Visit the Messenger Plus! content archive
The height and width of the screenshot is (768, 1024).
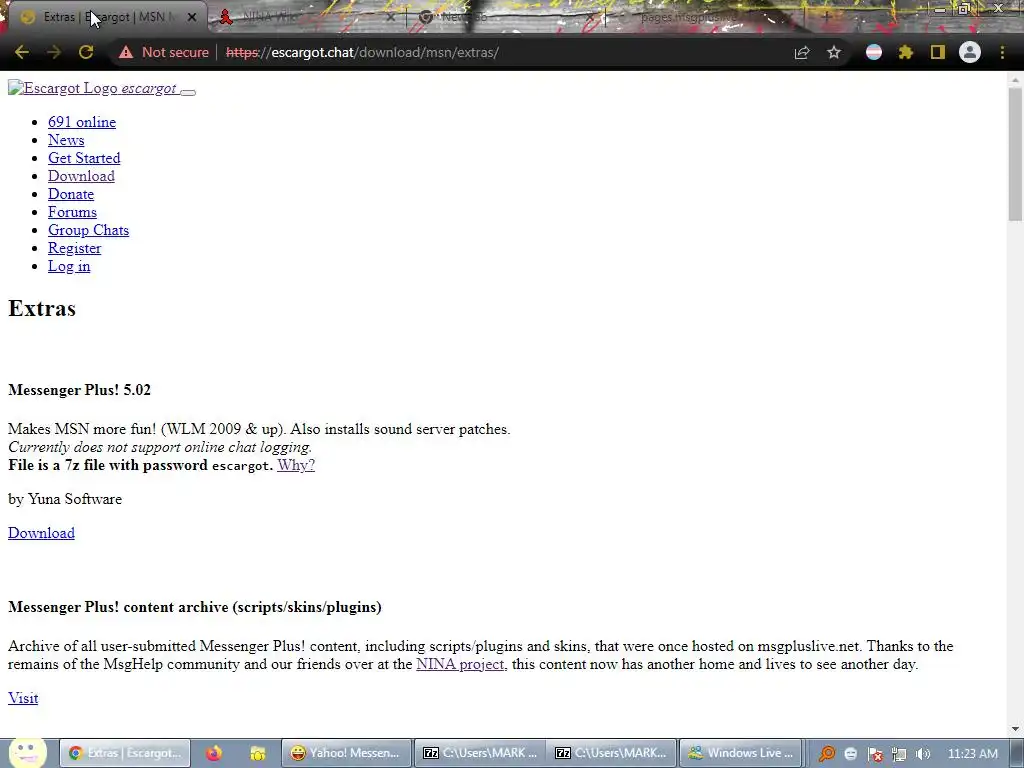(23, 698)
